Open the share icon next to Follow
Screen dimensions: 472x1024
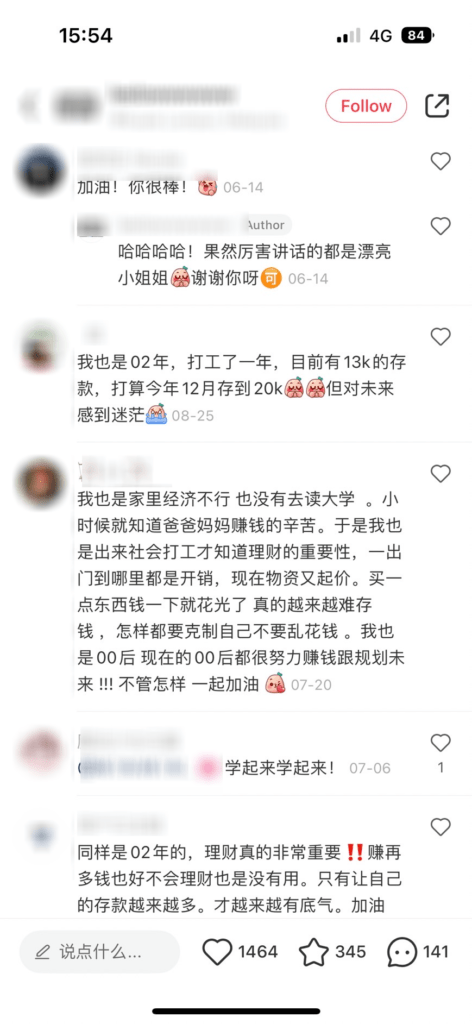click(437, 106)
